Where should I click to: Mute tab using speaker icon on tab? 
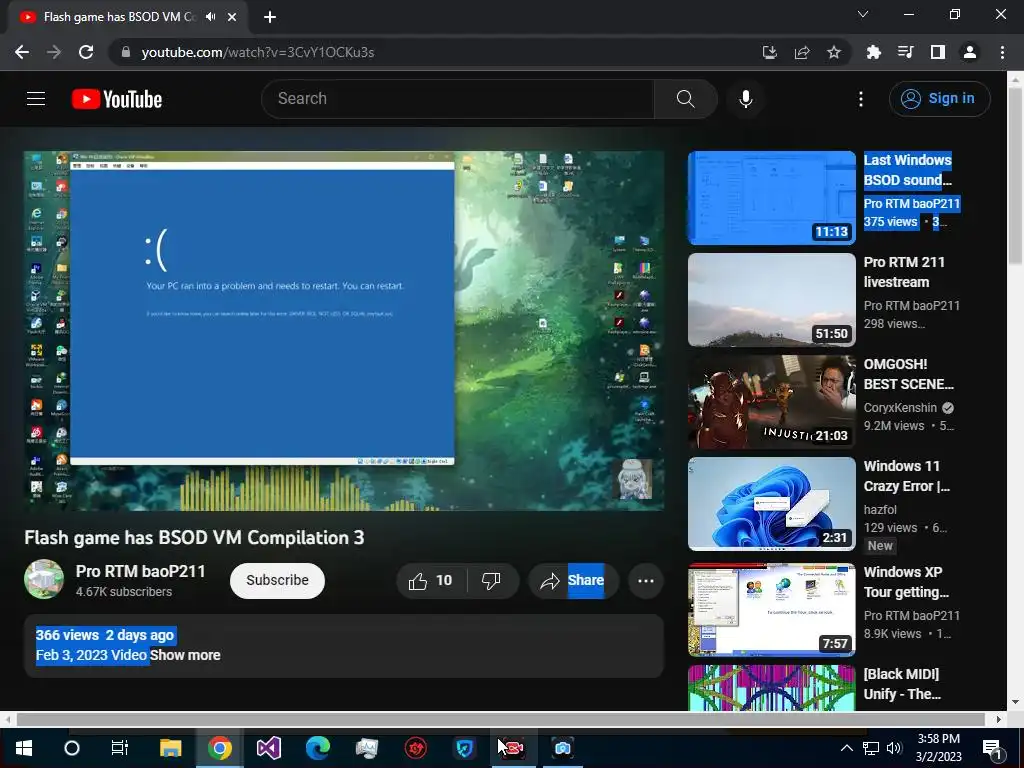click(210, 17)
